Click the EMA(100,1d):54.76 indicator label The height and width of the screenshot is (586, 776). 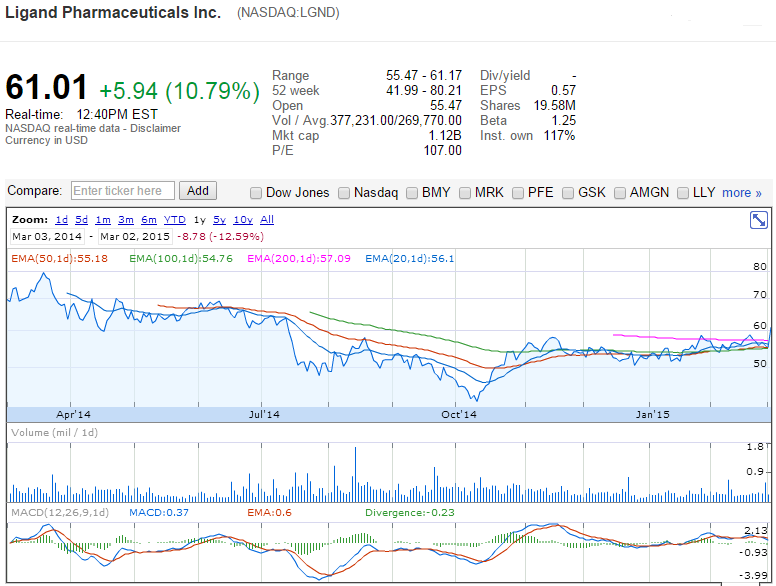pyautogui.click(x=181, y=258)
